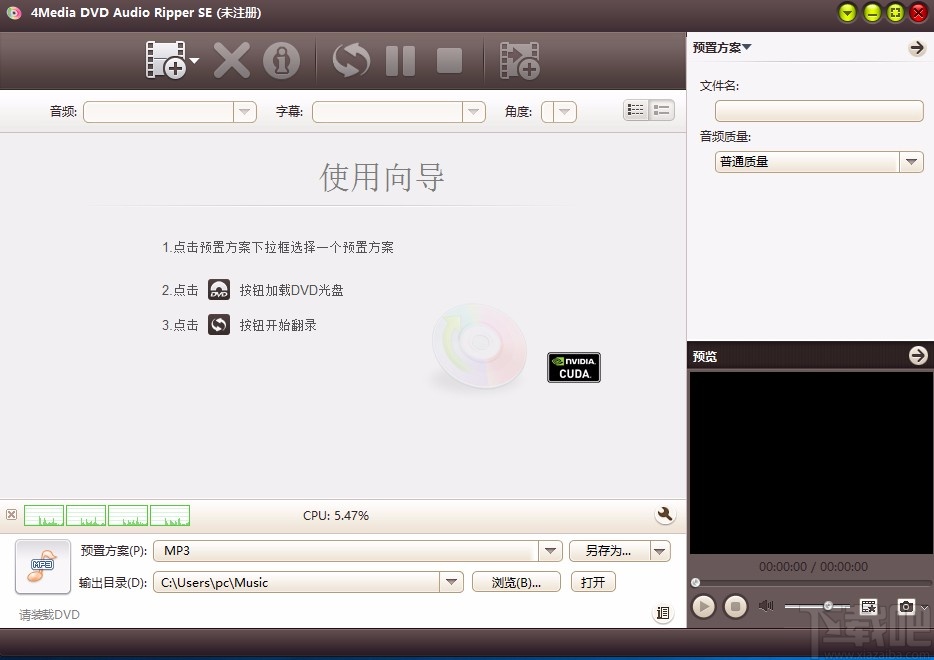Open the Load DVD disc icon
Image resolution: width=934 pixels, height=660 pixels.
pos(168,60)
